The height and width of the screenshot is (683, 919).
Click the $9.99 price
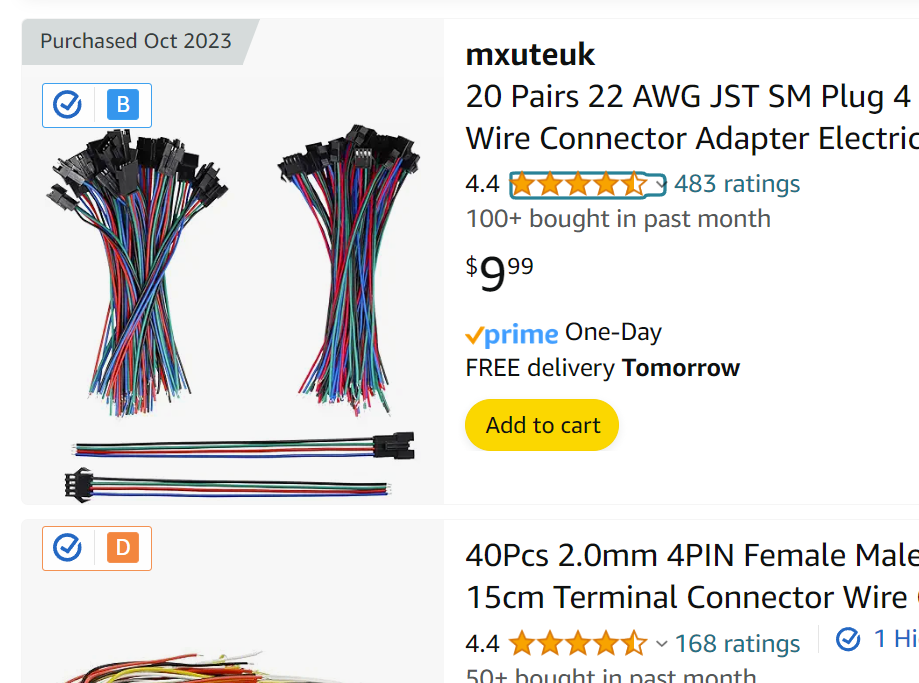pyautogui.click(x=500, y=273)
